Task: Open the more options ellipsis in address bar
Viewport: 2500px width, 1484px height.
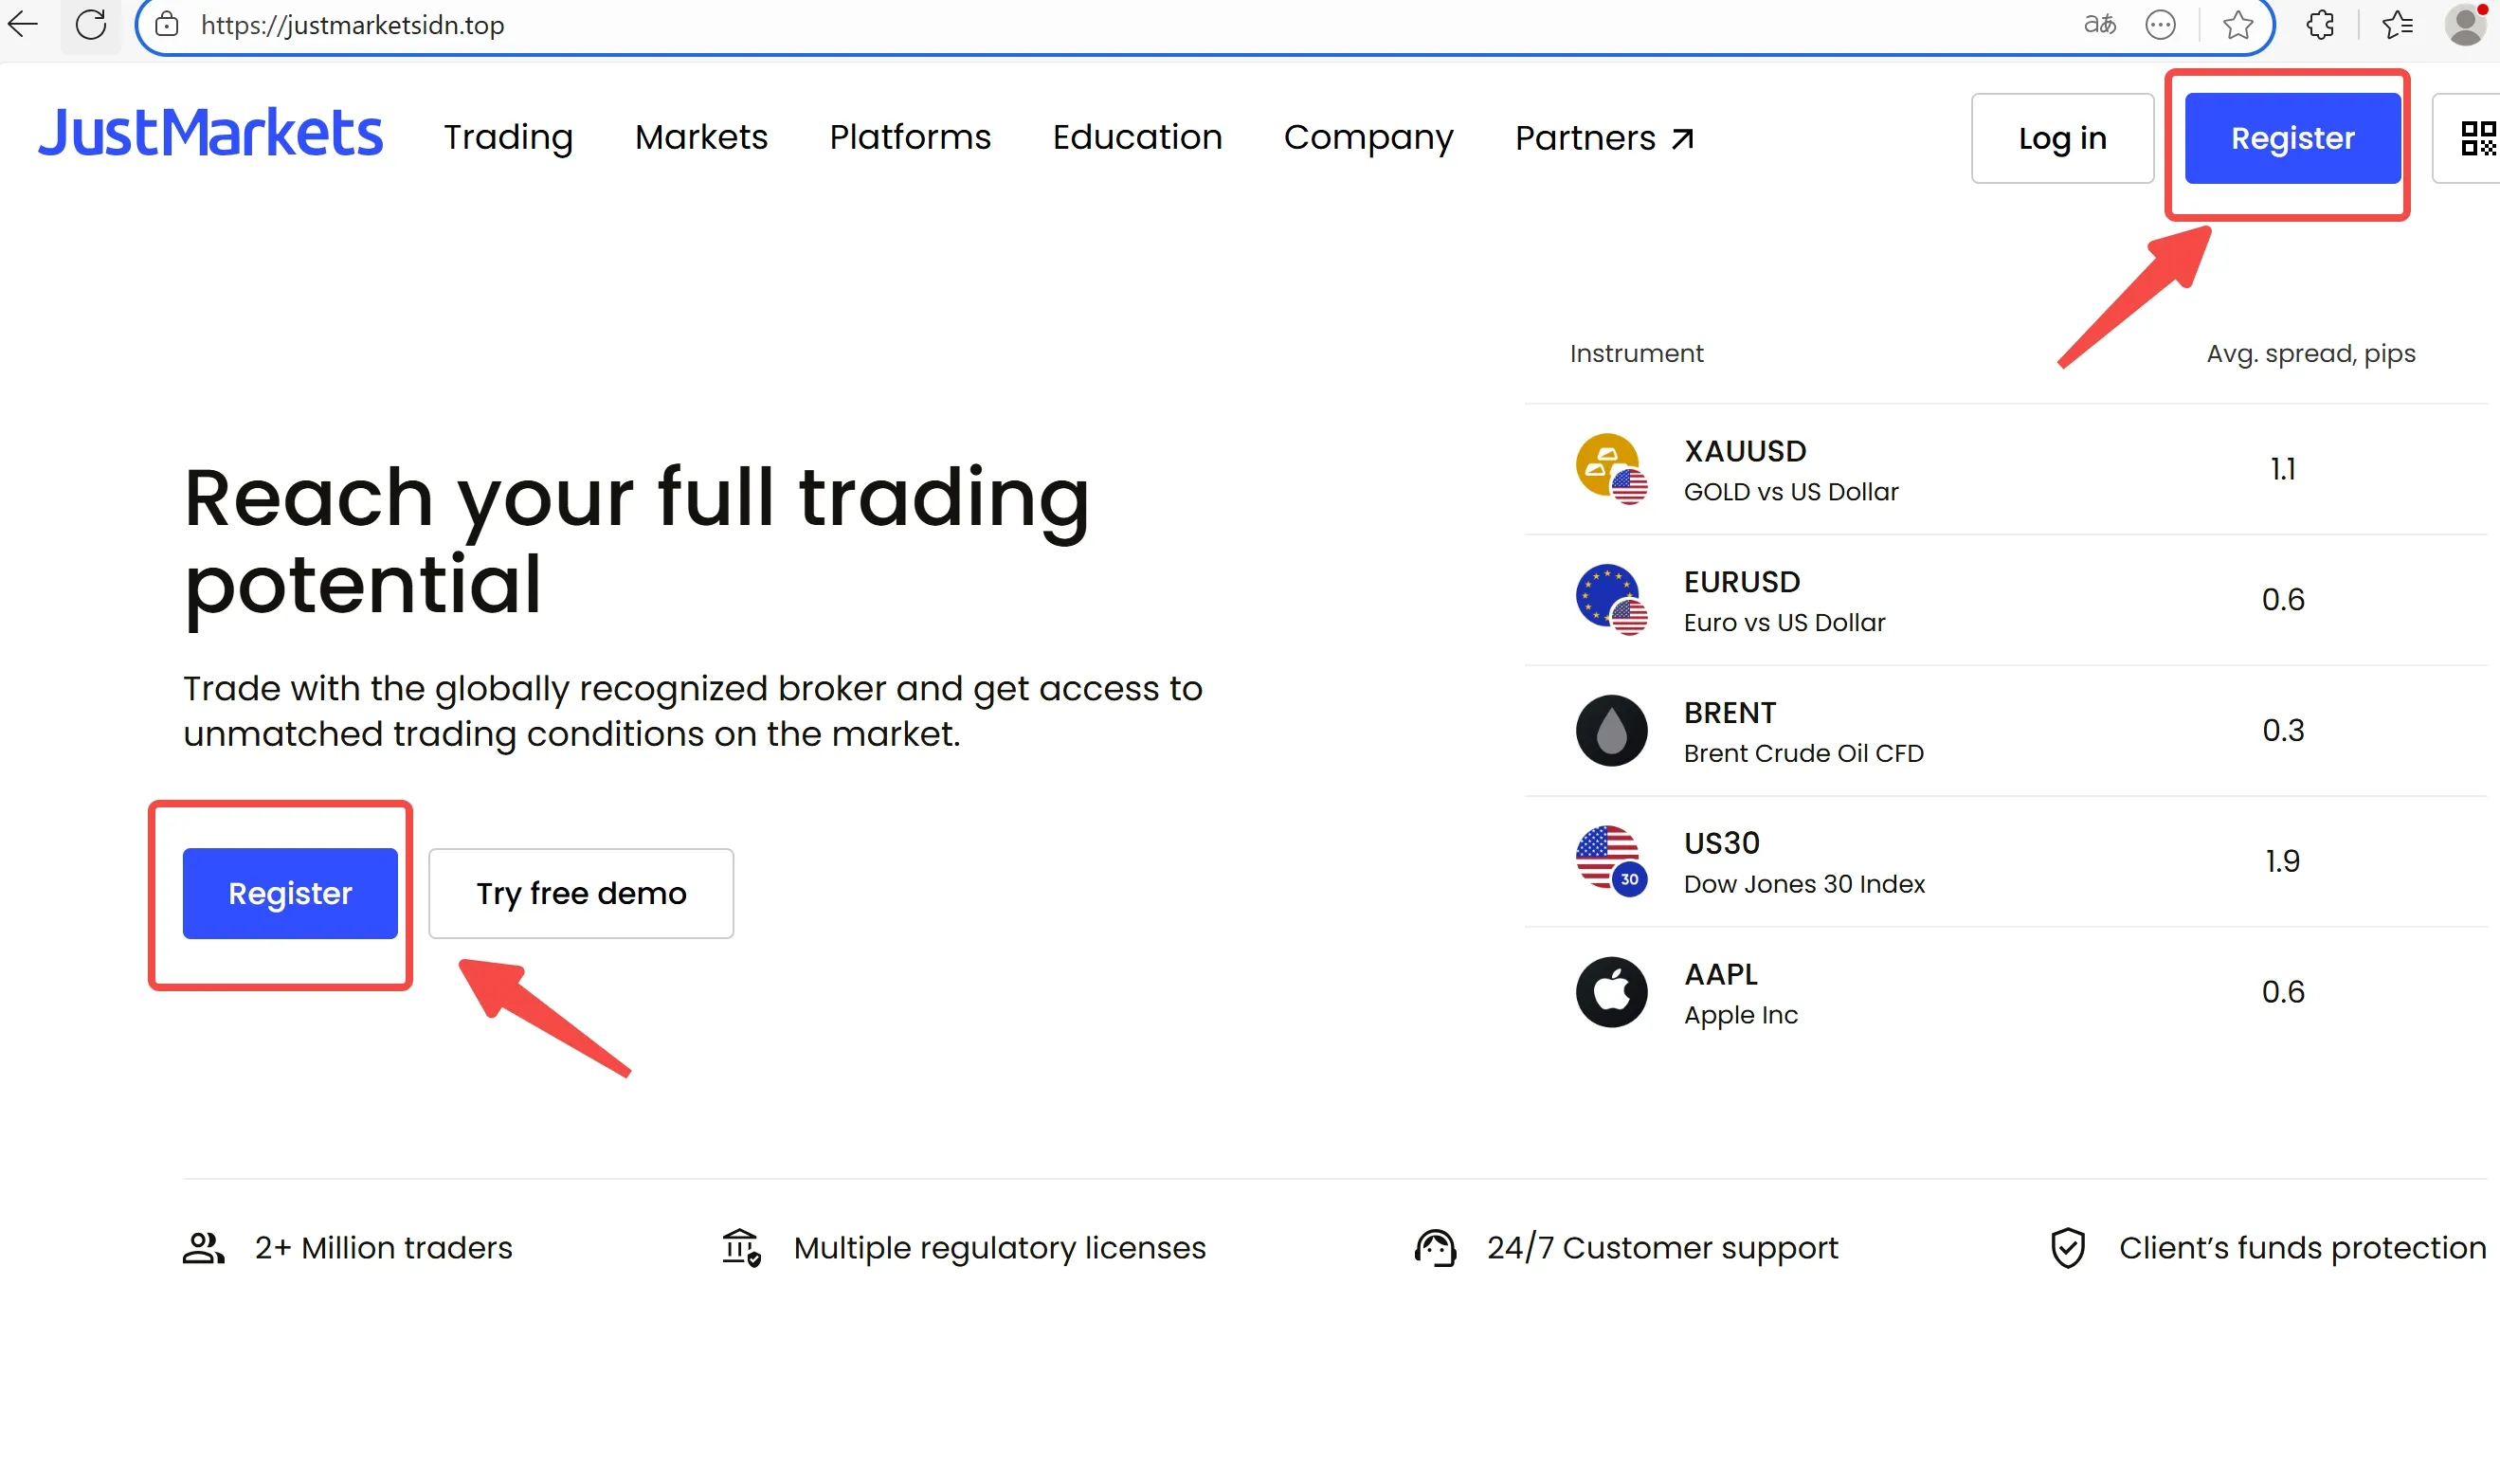Action: click(2160, 24)
